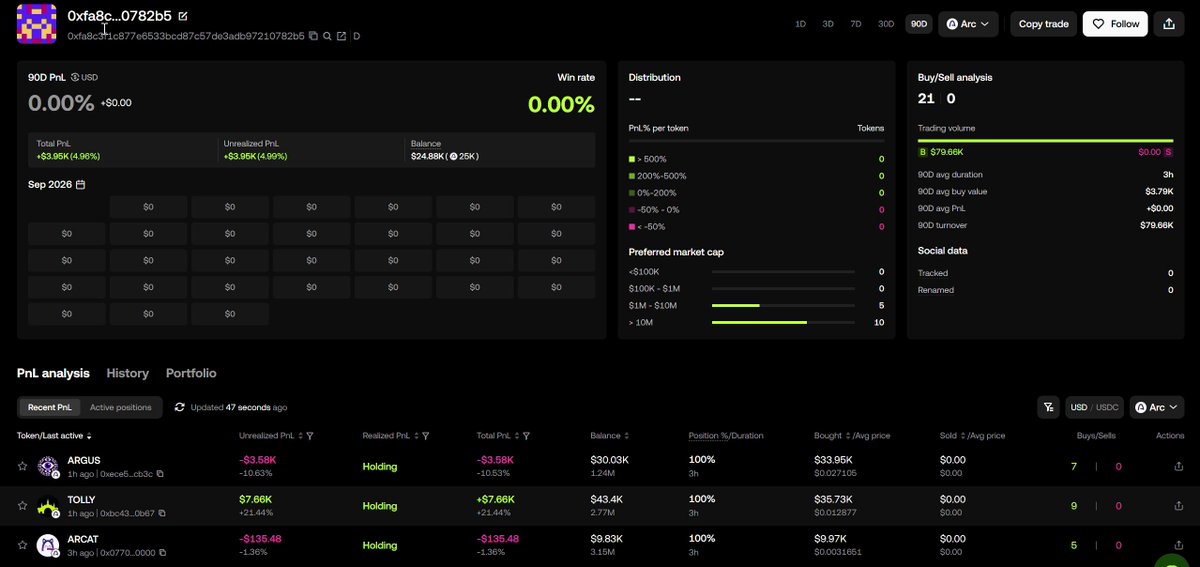
Task: Click the > 10M market cap bar
Action: point(783,322)
